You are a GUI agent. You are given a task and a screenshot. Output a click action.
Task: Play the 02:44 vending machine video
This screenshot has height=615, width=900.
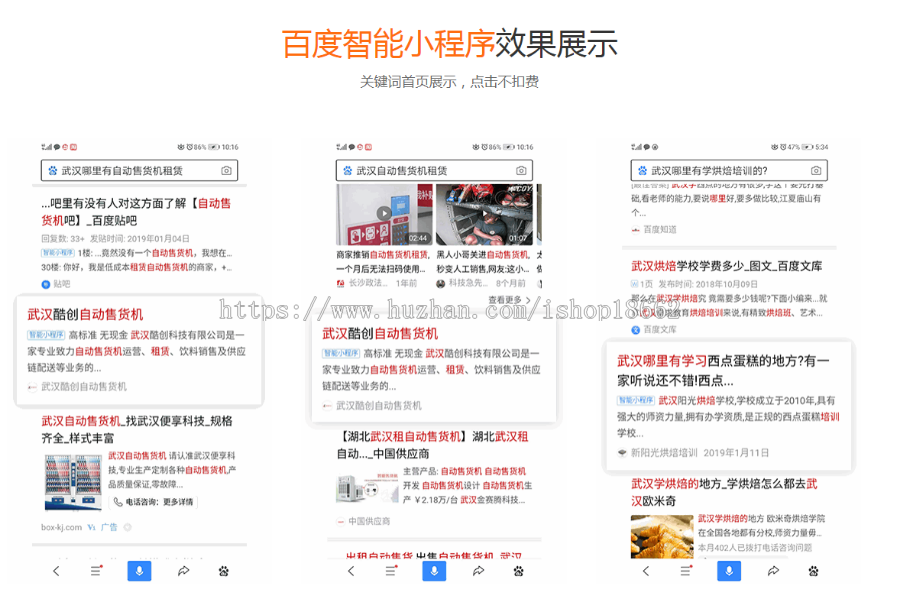pyautogui.click(x=384, y=214)
